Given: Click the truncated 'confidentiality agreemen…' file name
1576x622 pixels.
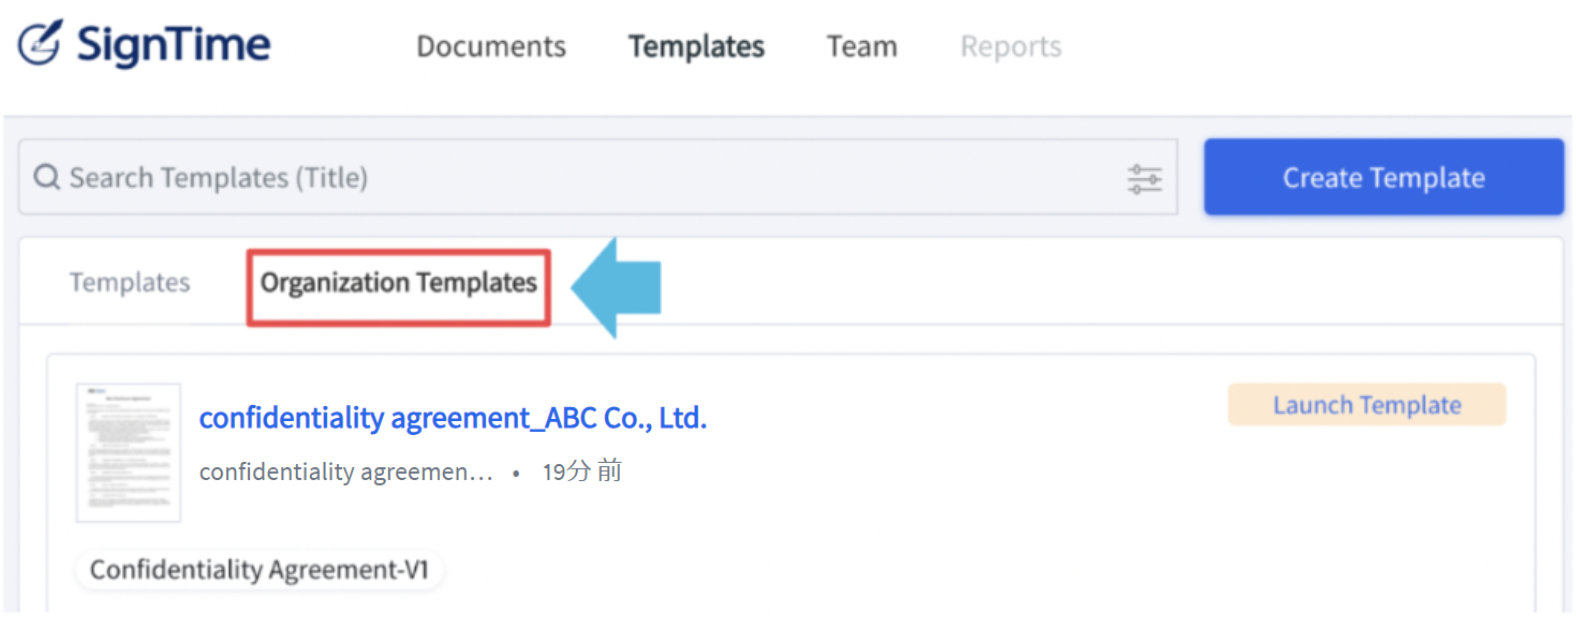Looking at the screenshot, I should point(346,472).
